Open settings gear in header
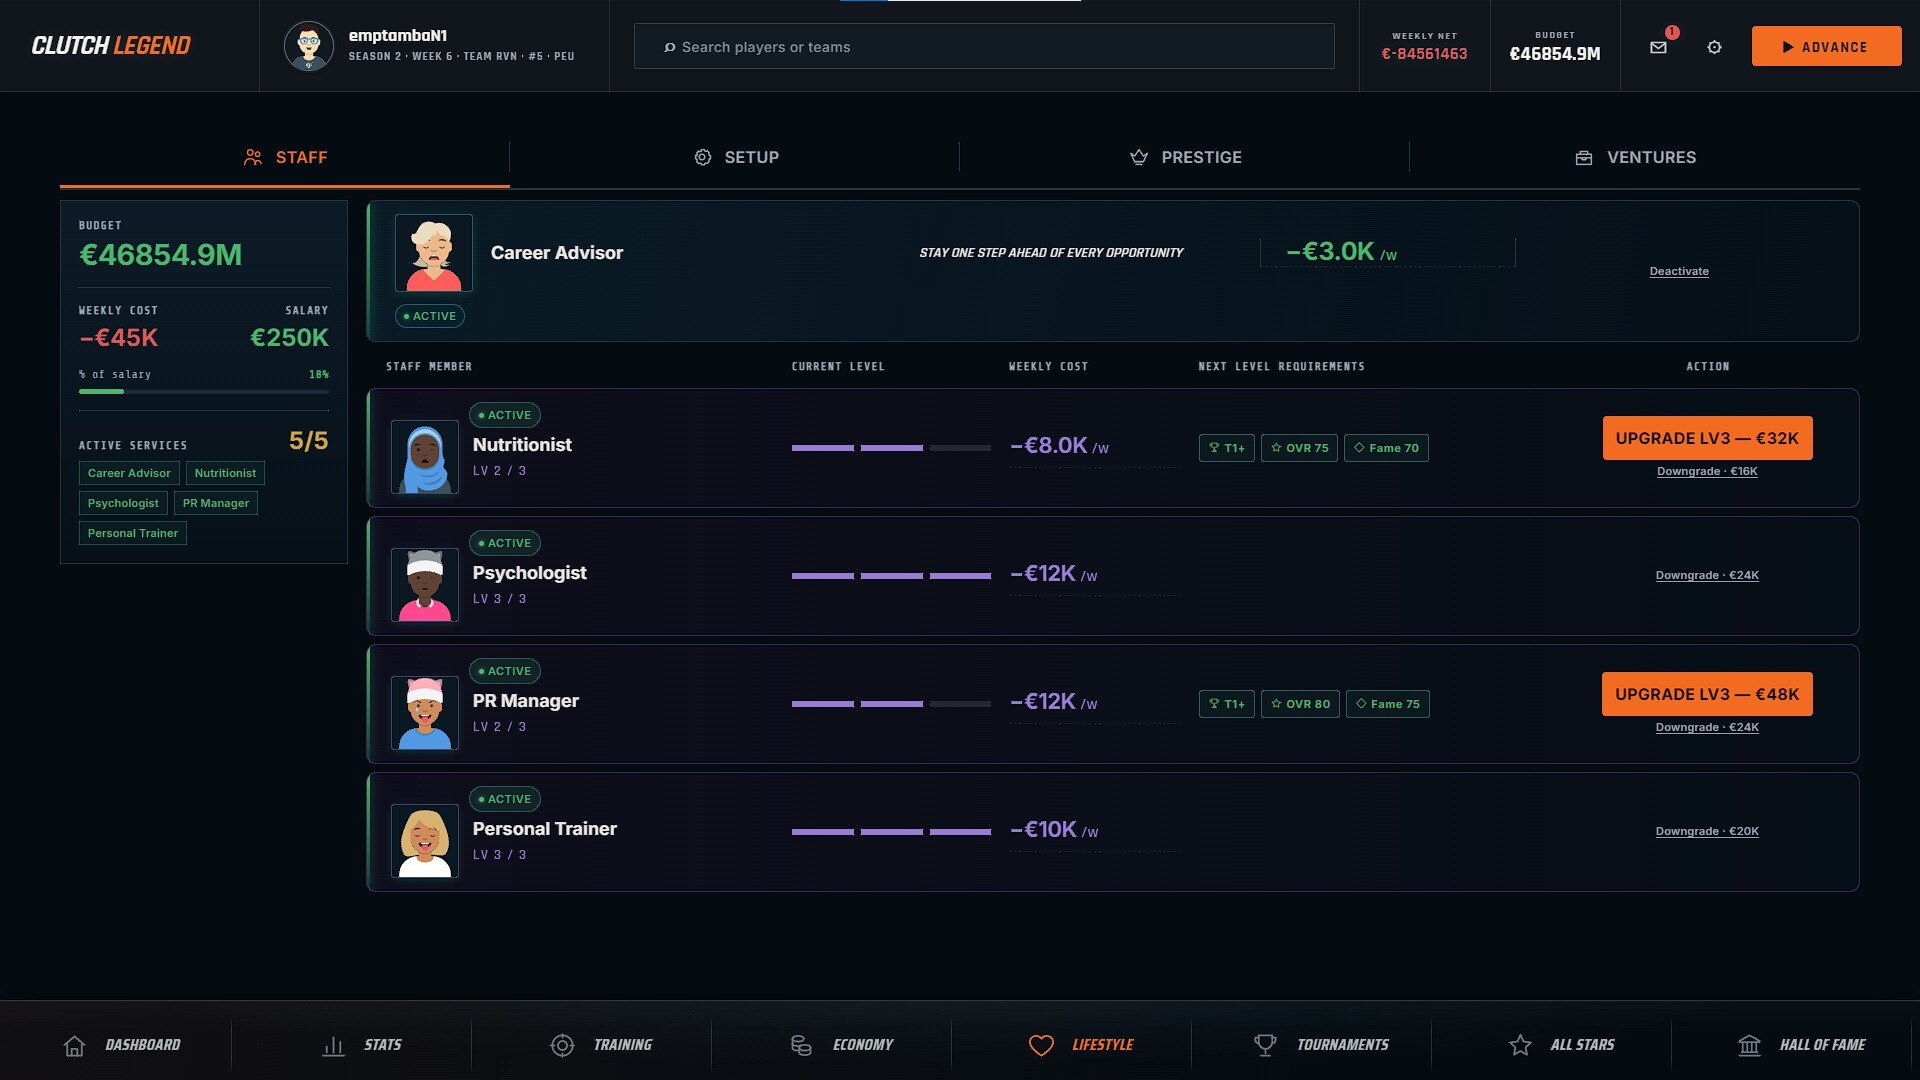1920x1080 pixels. coord(1714,47)
